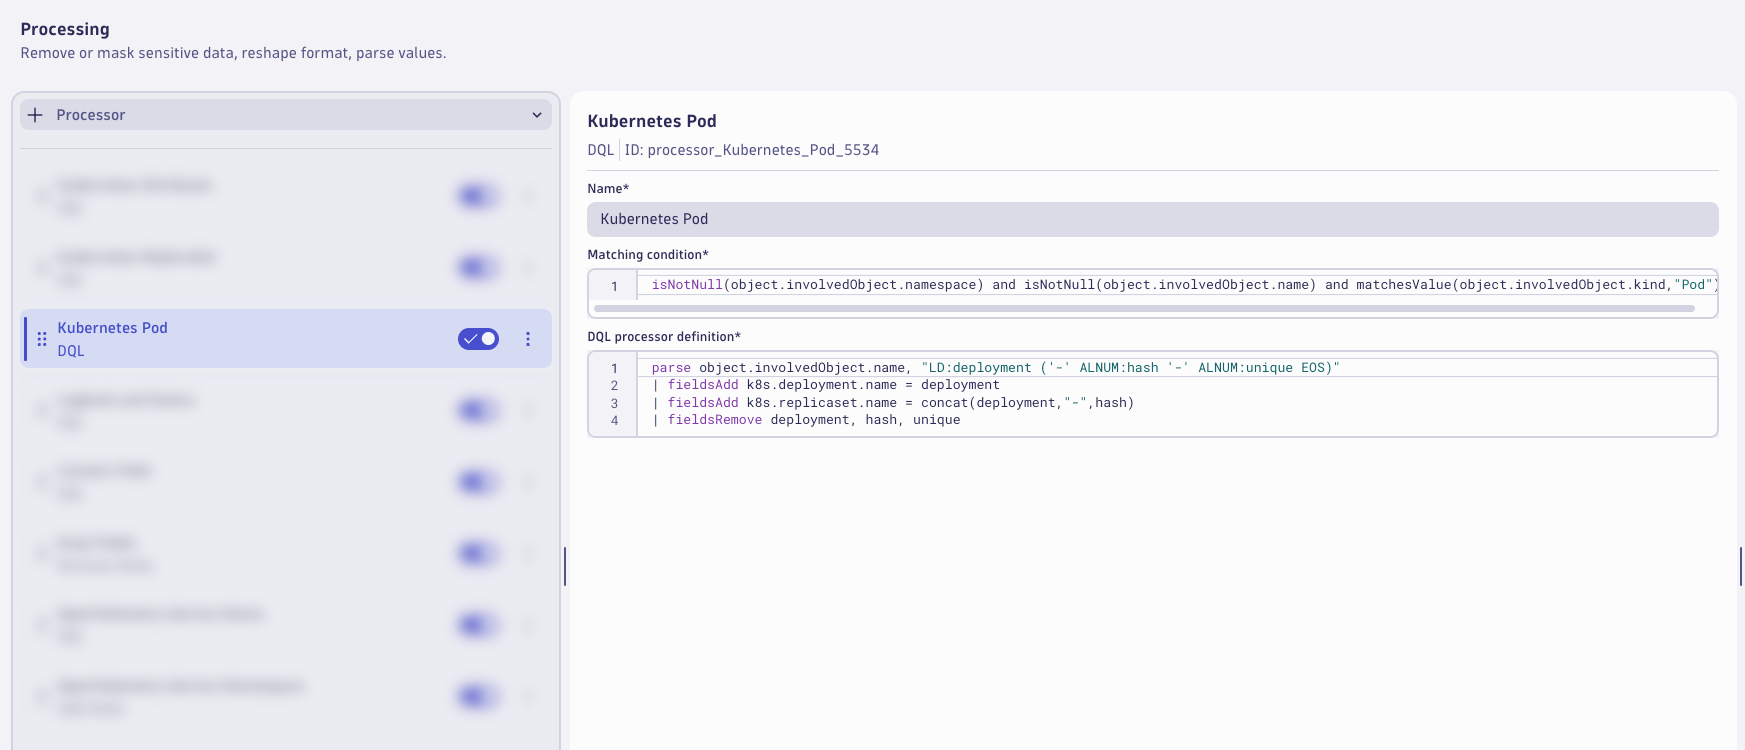Click the Matching condition horizontal scrollbar
The height and width of the screenshot is (750, 1745).
pos(1144,308)
